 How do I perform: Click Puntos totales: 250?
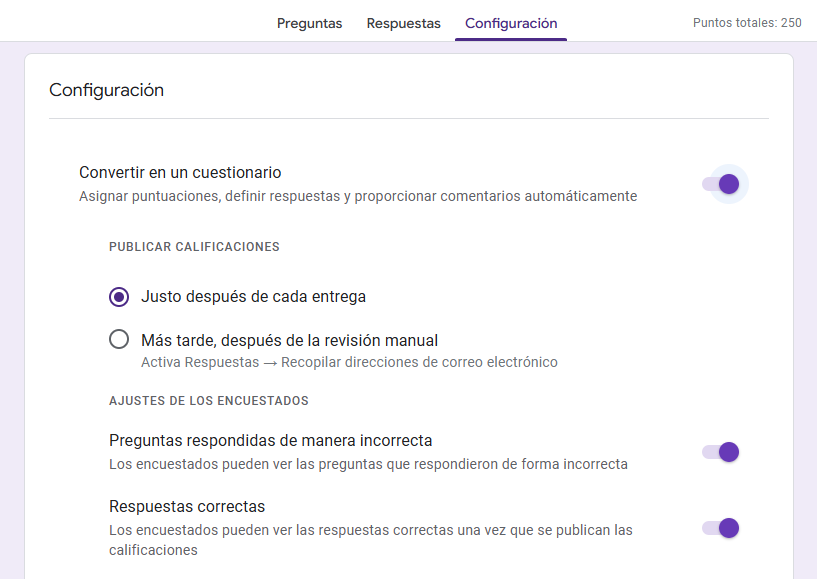748,22
